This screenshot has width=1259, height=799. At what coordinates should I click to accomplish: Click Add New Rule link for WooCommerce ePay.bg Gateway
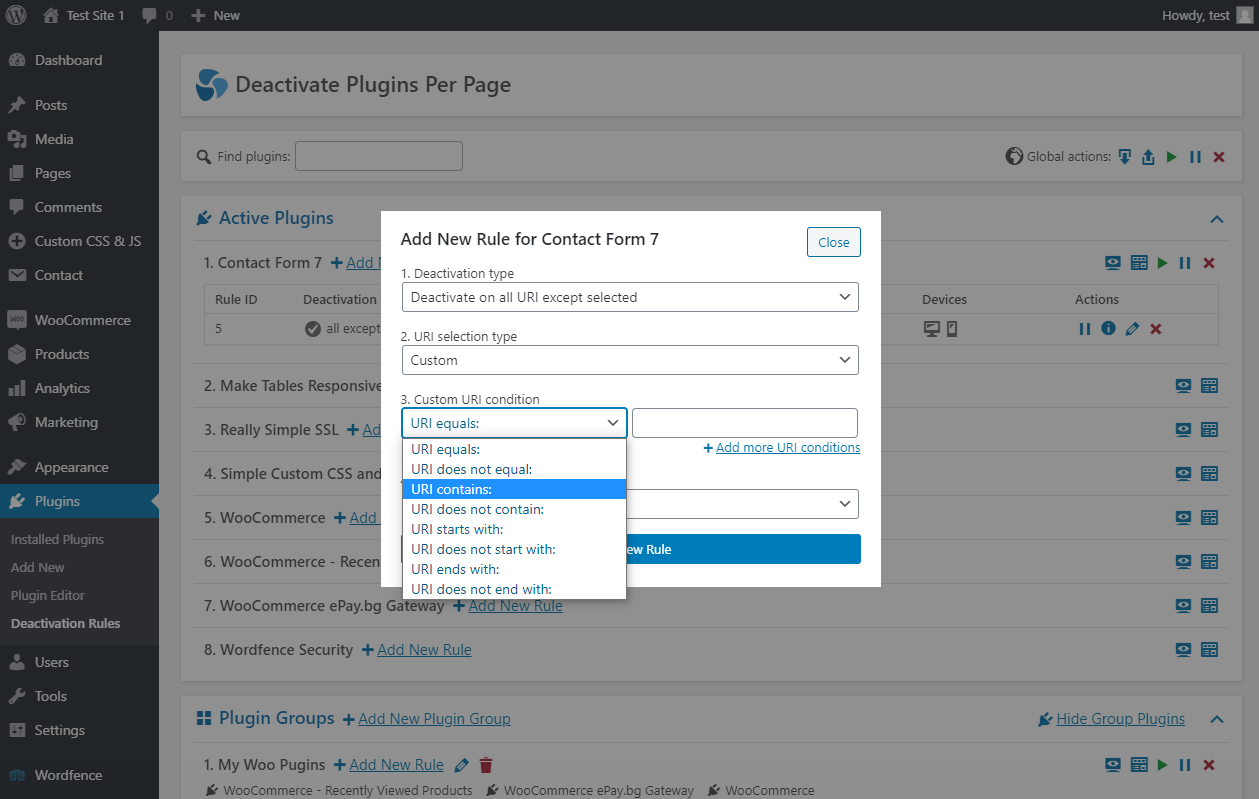[x=515, y=606]
